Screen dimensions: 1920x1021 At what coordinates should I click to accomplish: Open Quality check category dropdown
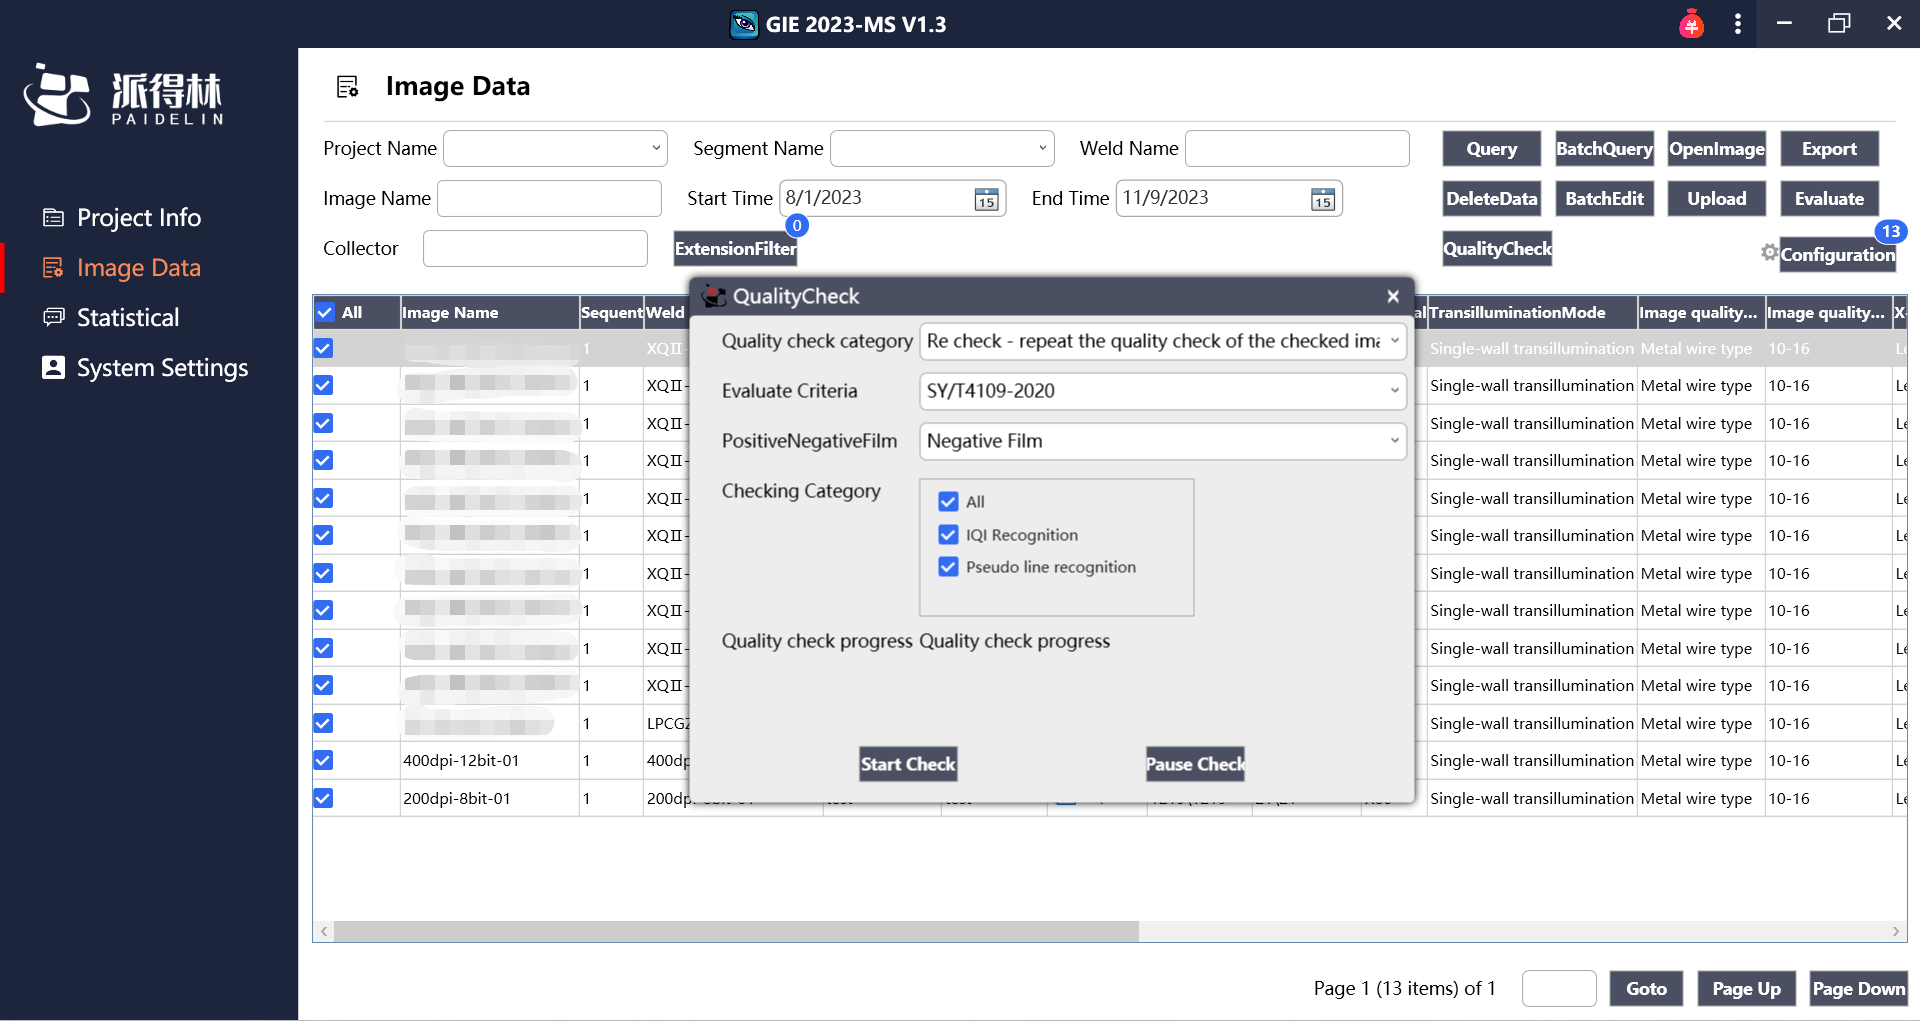(1162, 341)
